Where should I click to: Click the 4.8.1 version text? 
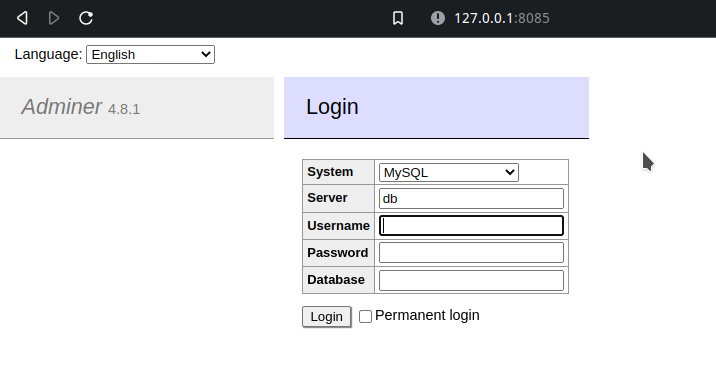[124, 110]
